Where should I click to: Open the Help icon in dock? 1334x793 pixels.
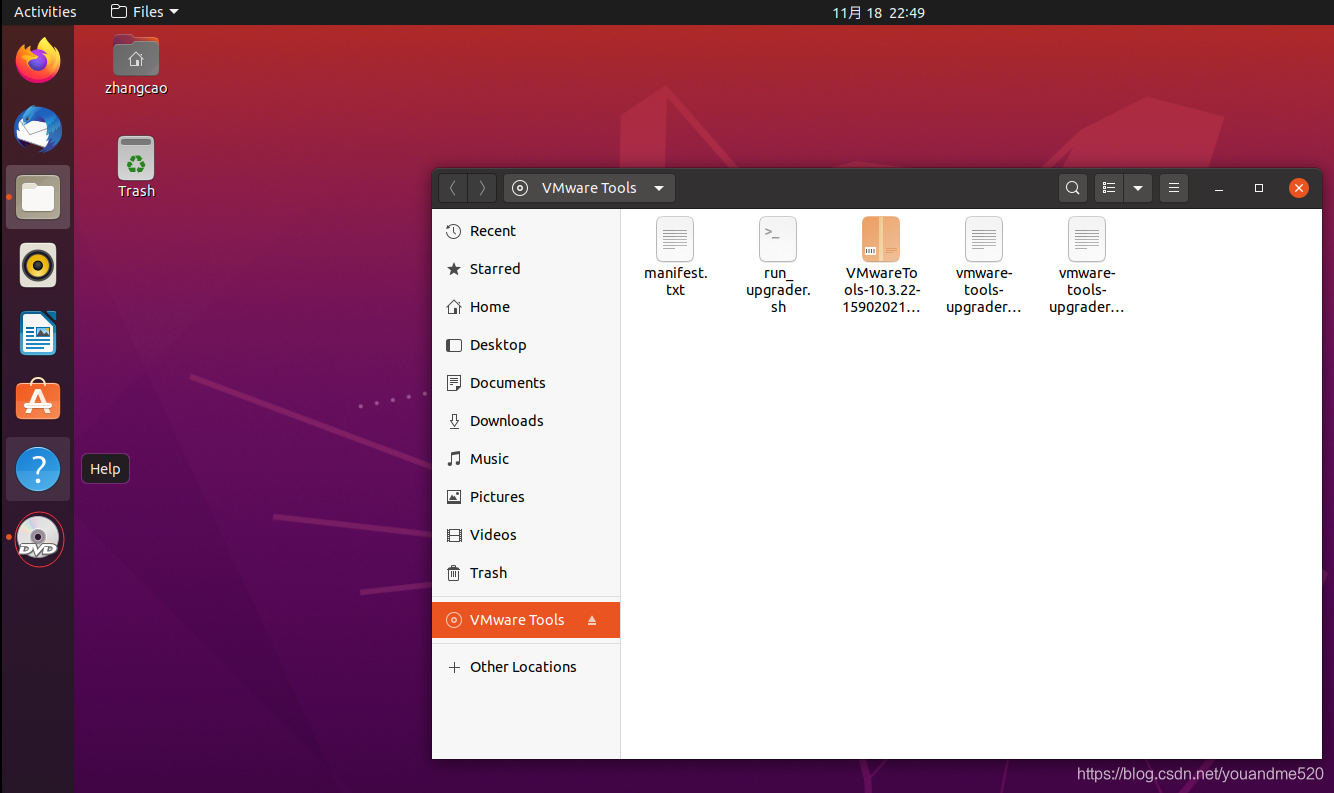click(x=38, y=469)
